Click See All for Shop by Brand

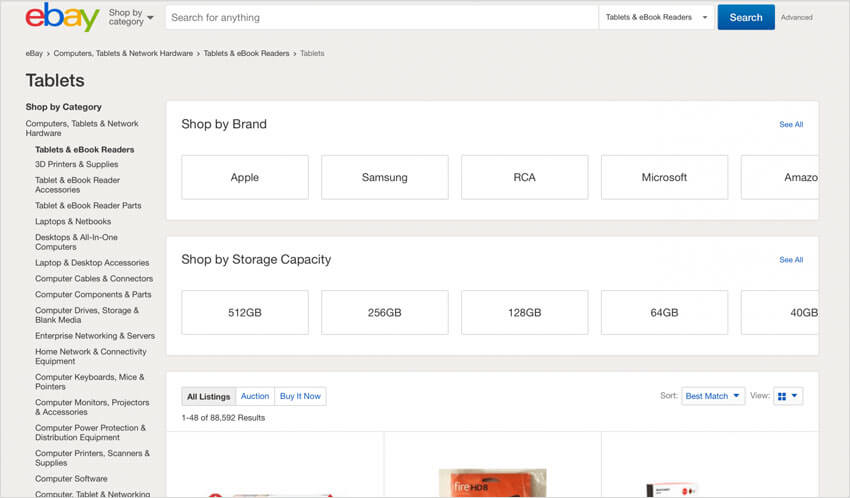tap(791, 124)
